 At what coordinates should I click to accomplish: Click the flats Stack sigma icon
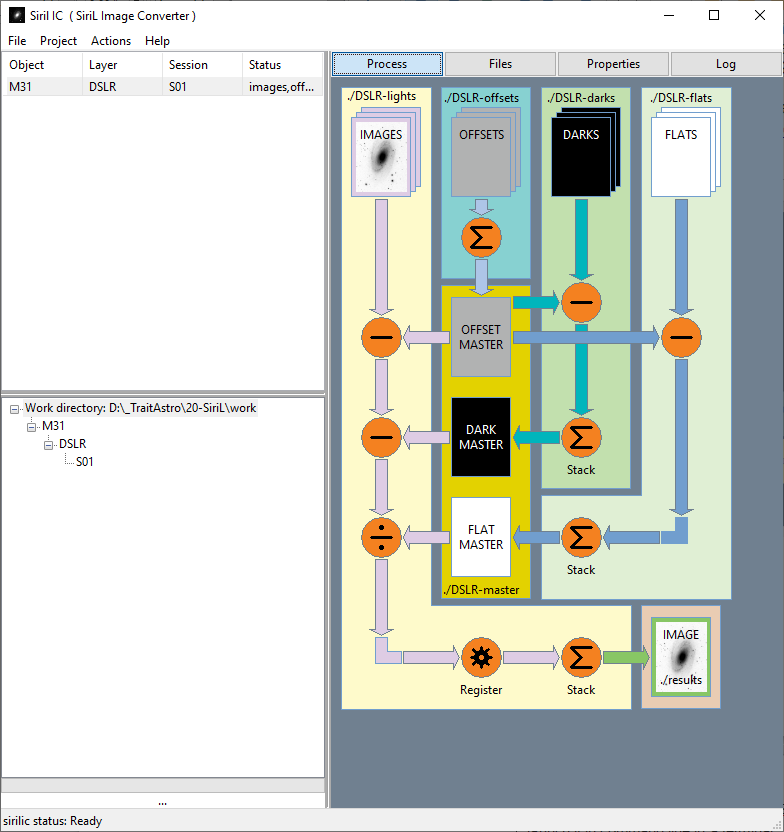[x=581, y=538]
